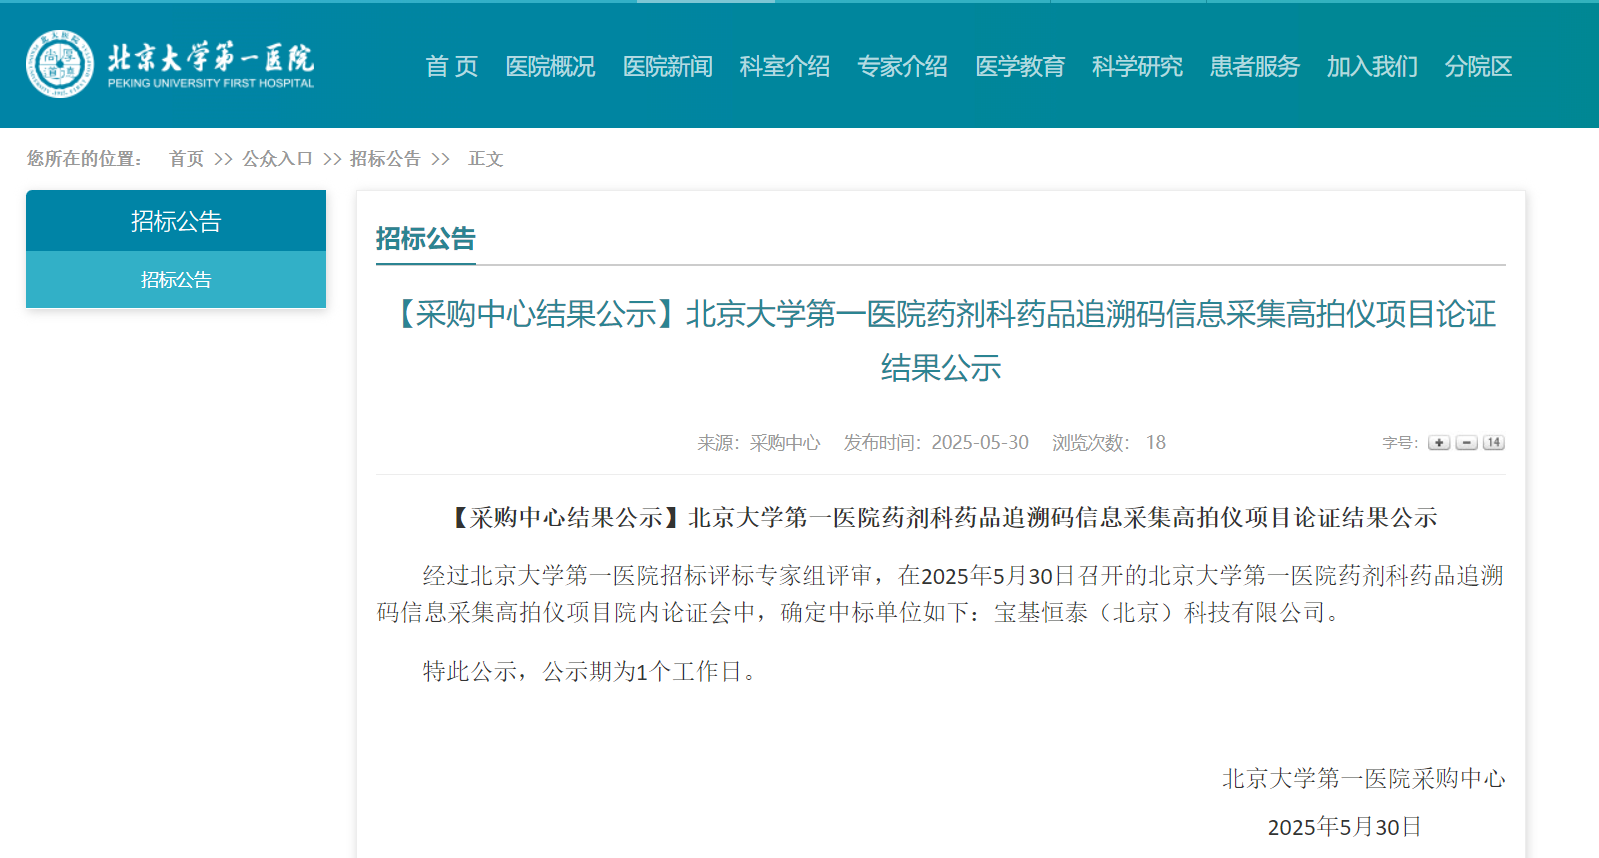Decrease font size with the minus icon

1466,443
